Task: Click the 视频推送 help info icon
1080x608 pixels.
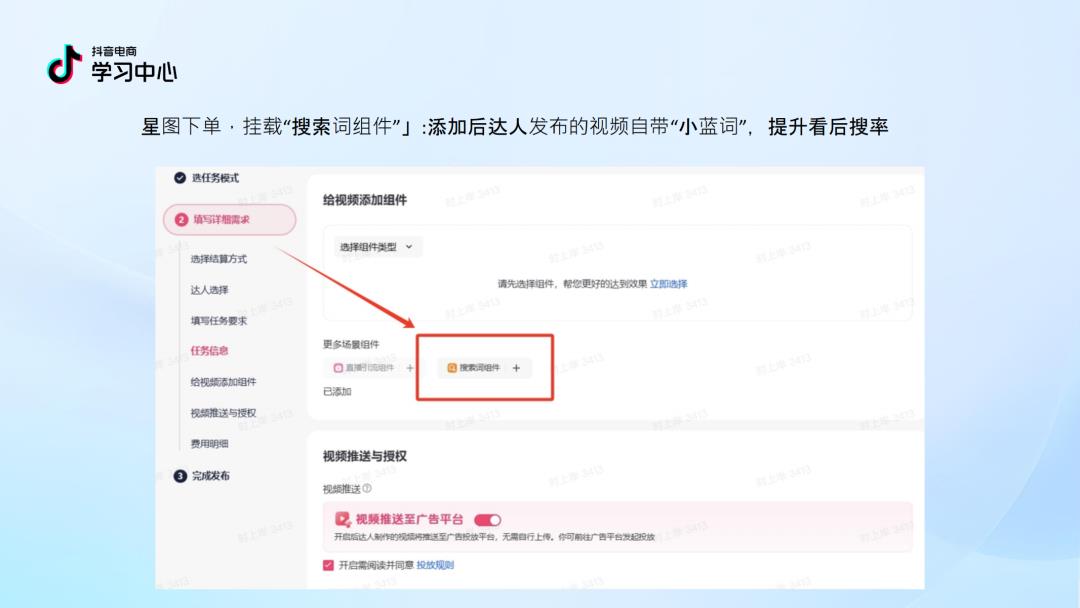Action: (367, 488)
